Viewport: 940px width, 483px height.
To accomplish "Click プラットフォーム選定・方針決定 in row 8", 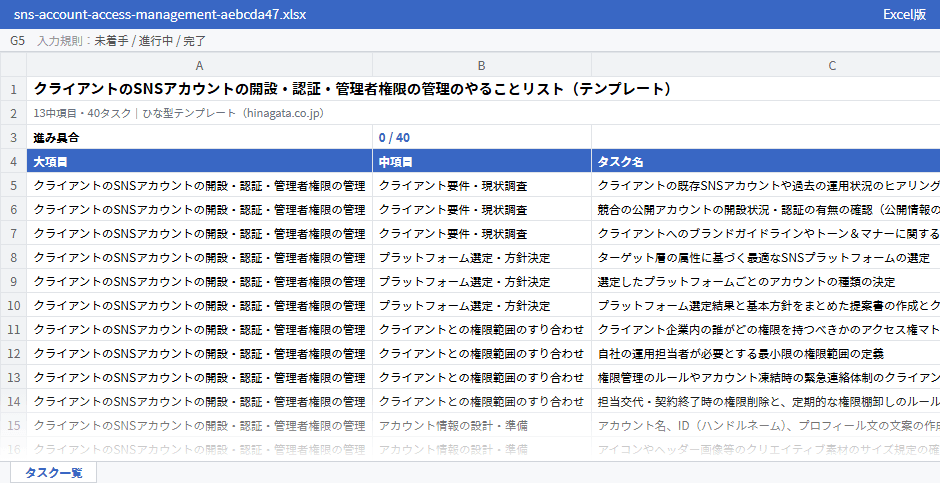I will [481, 257].
